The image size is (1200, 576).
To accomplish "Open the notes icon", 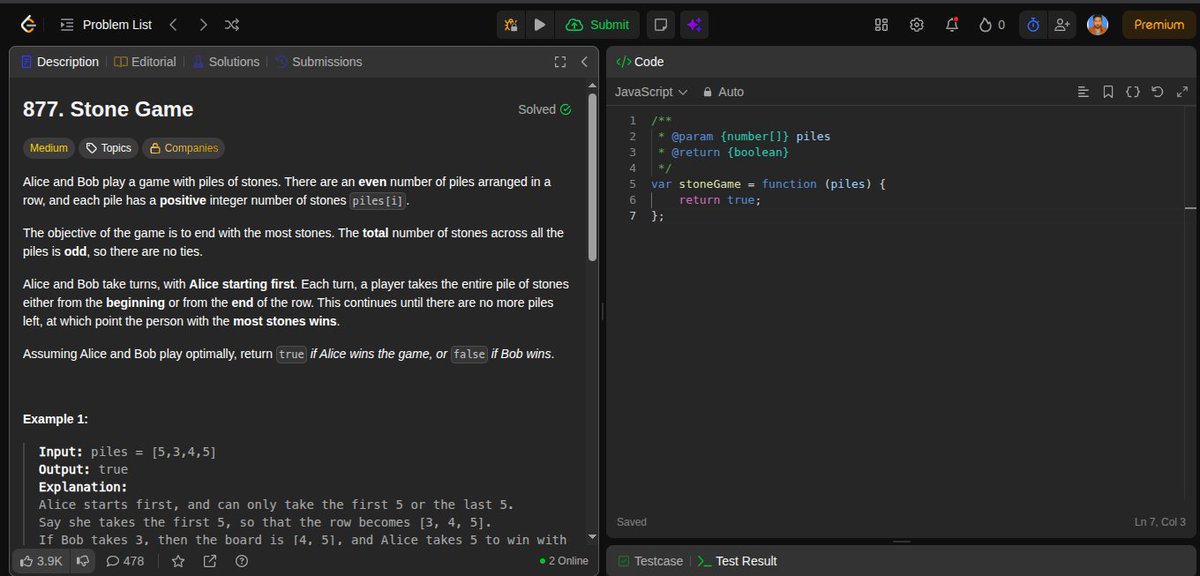I will [x=660, y=24].
